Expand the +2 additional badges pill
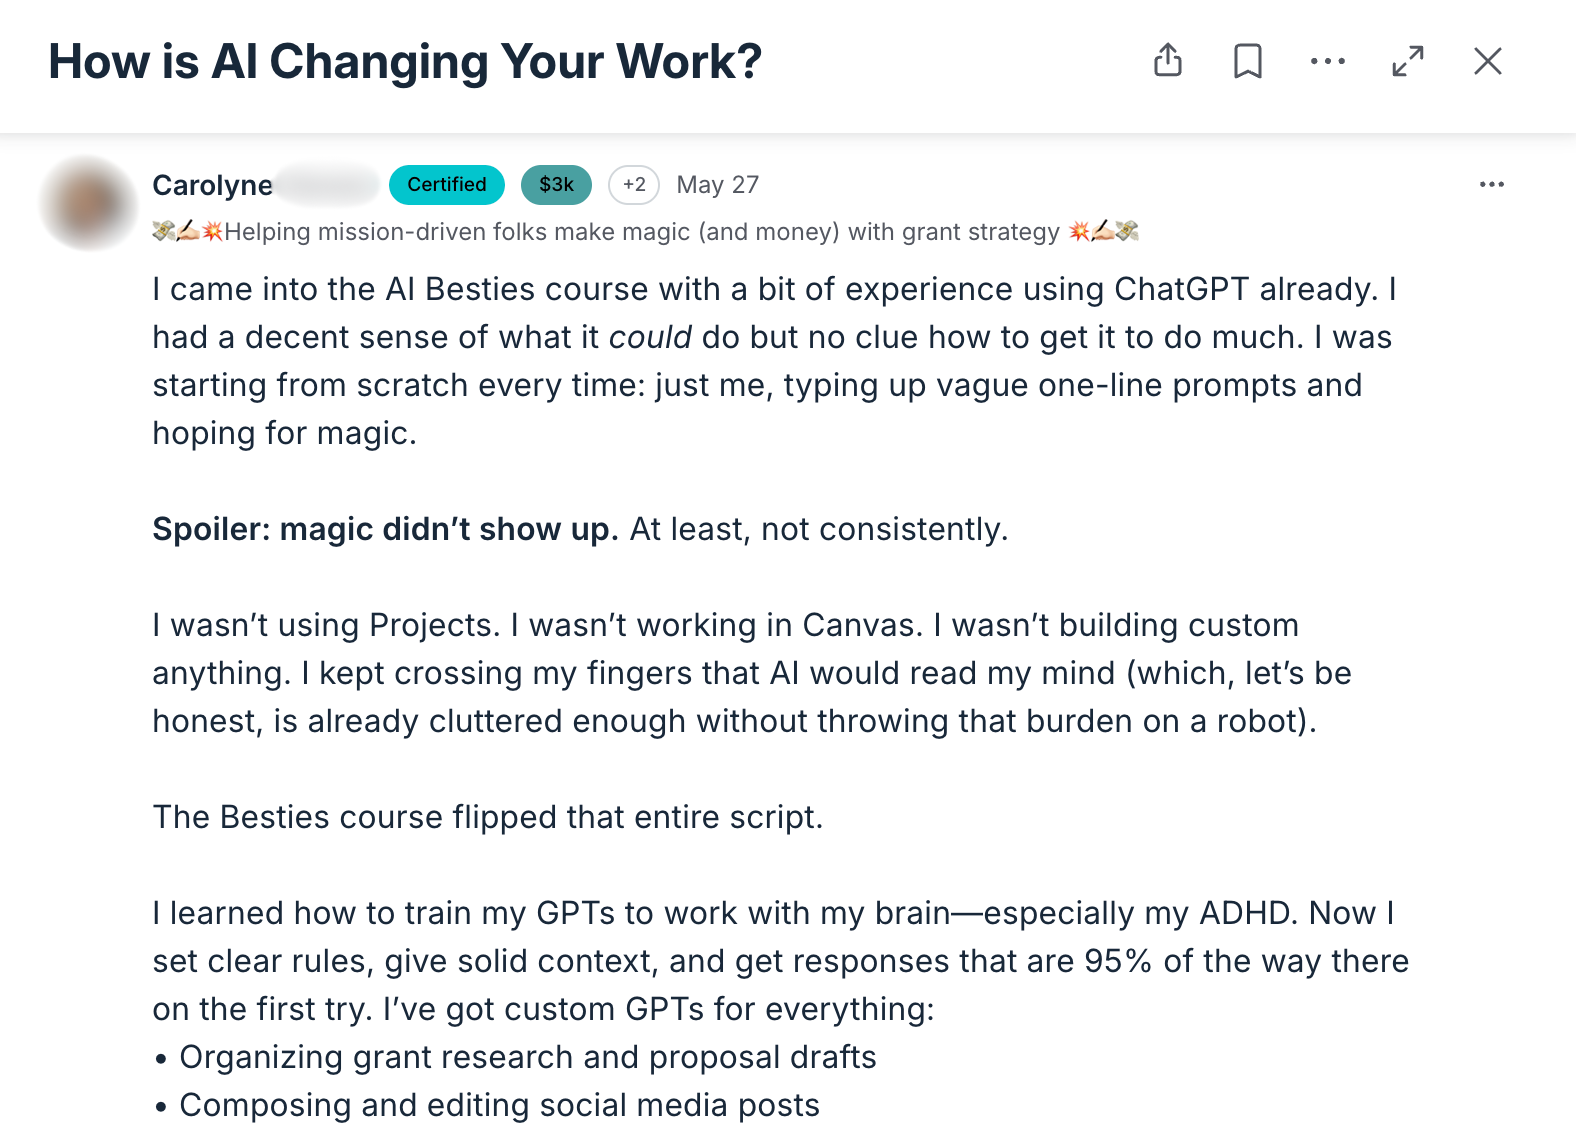Viewport: 1576px width, 1133px height. pyautogui.click(x=634, y=184)
